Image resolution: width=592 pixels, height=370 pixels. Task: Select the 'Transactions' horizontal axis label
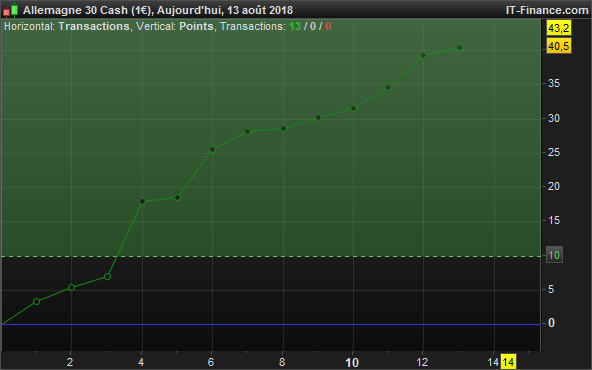click(x=94, y=26)
